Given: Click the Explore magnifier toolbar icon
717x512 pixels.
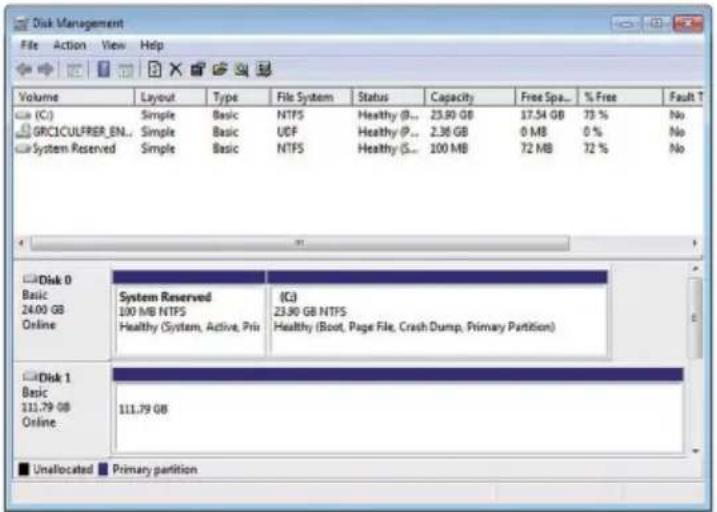Looking at the screenshot, I should (x=241, y=69).
